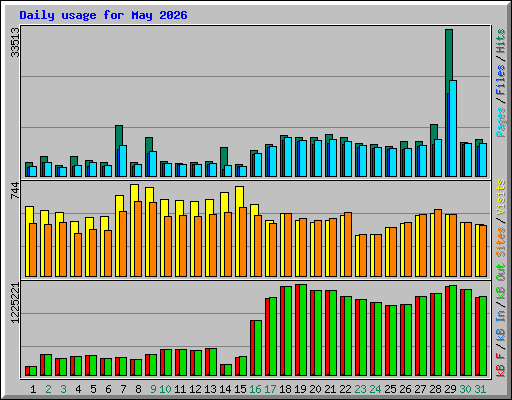Click the 744 visits axis value
Screen dimensions: 512x400
coord(15,191)
